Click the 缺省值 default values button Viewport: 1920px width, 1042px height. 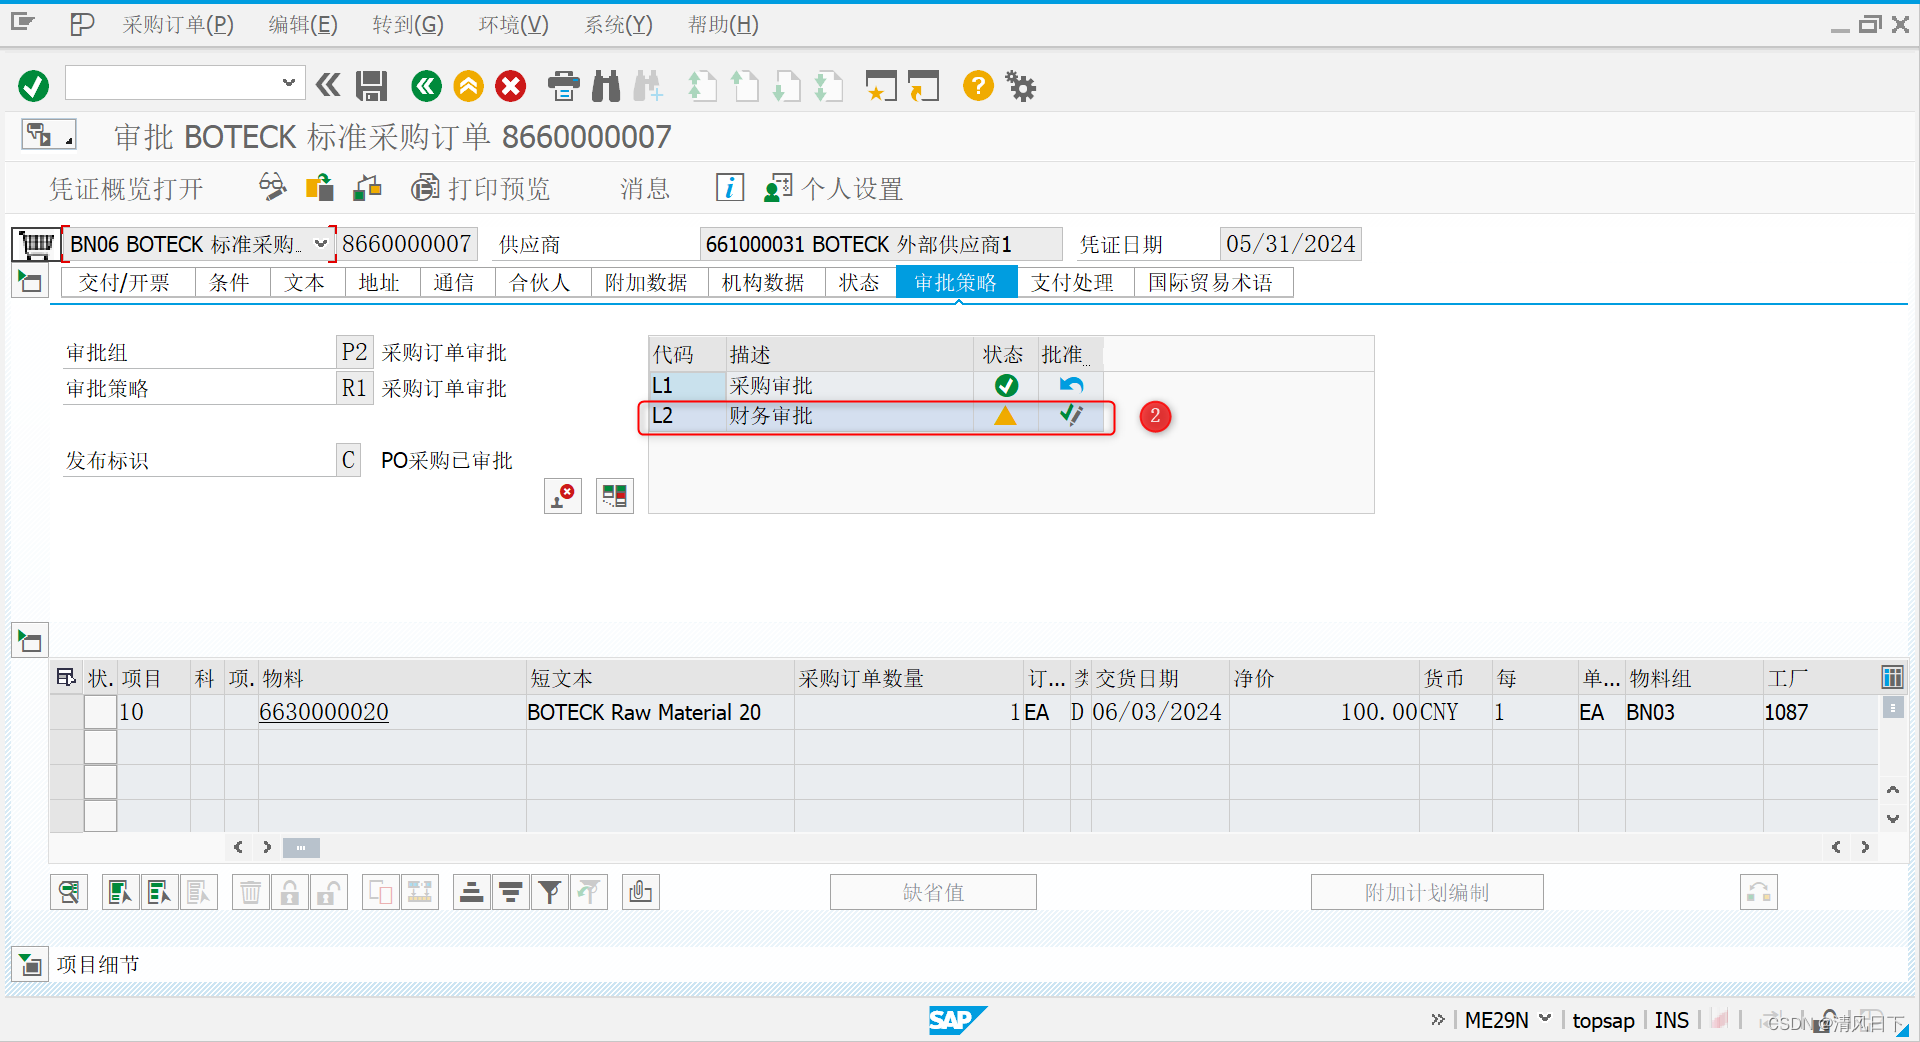coord(933,892)
